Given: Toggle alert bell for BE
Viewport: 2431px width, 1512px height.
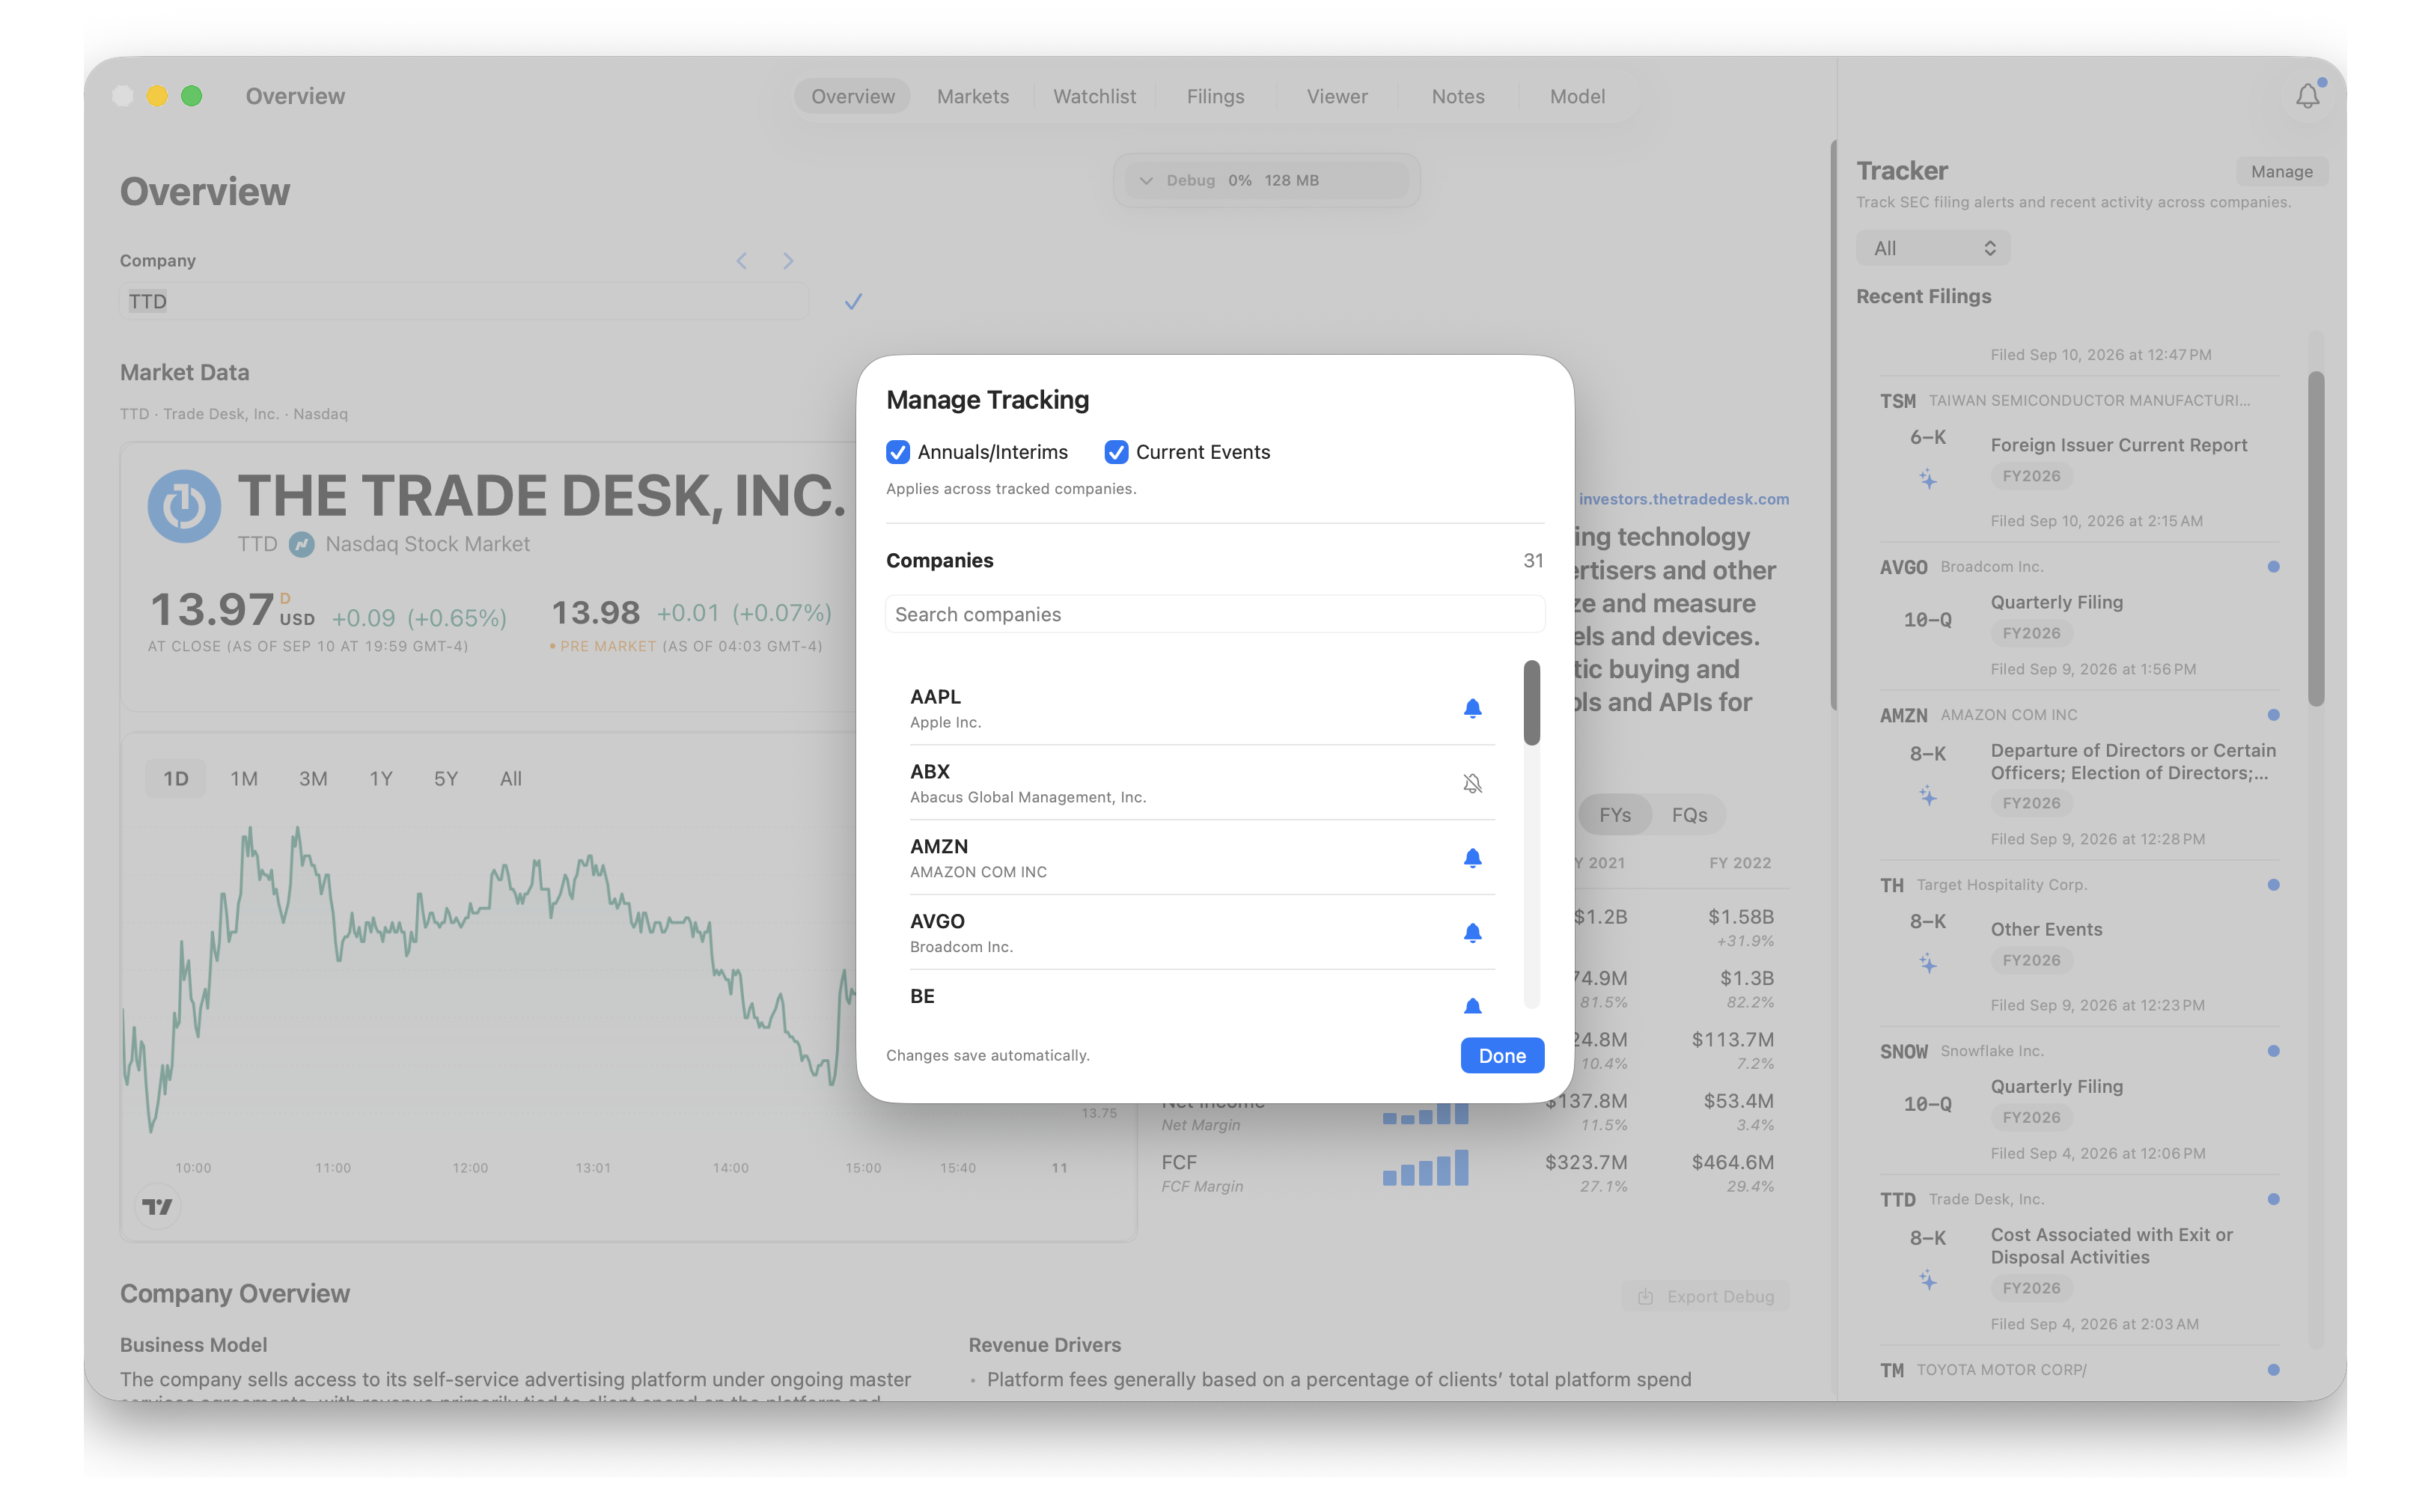Looking at the screenshot, I should [1472, 1005].
